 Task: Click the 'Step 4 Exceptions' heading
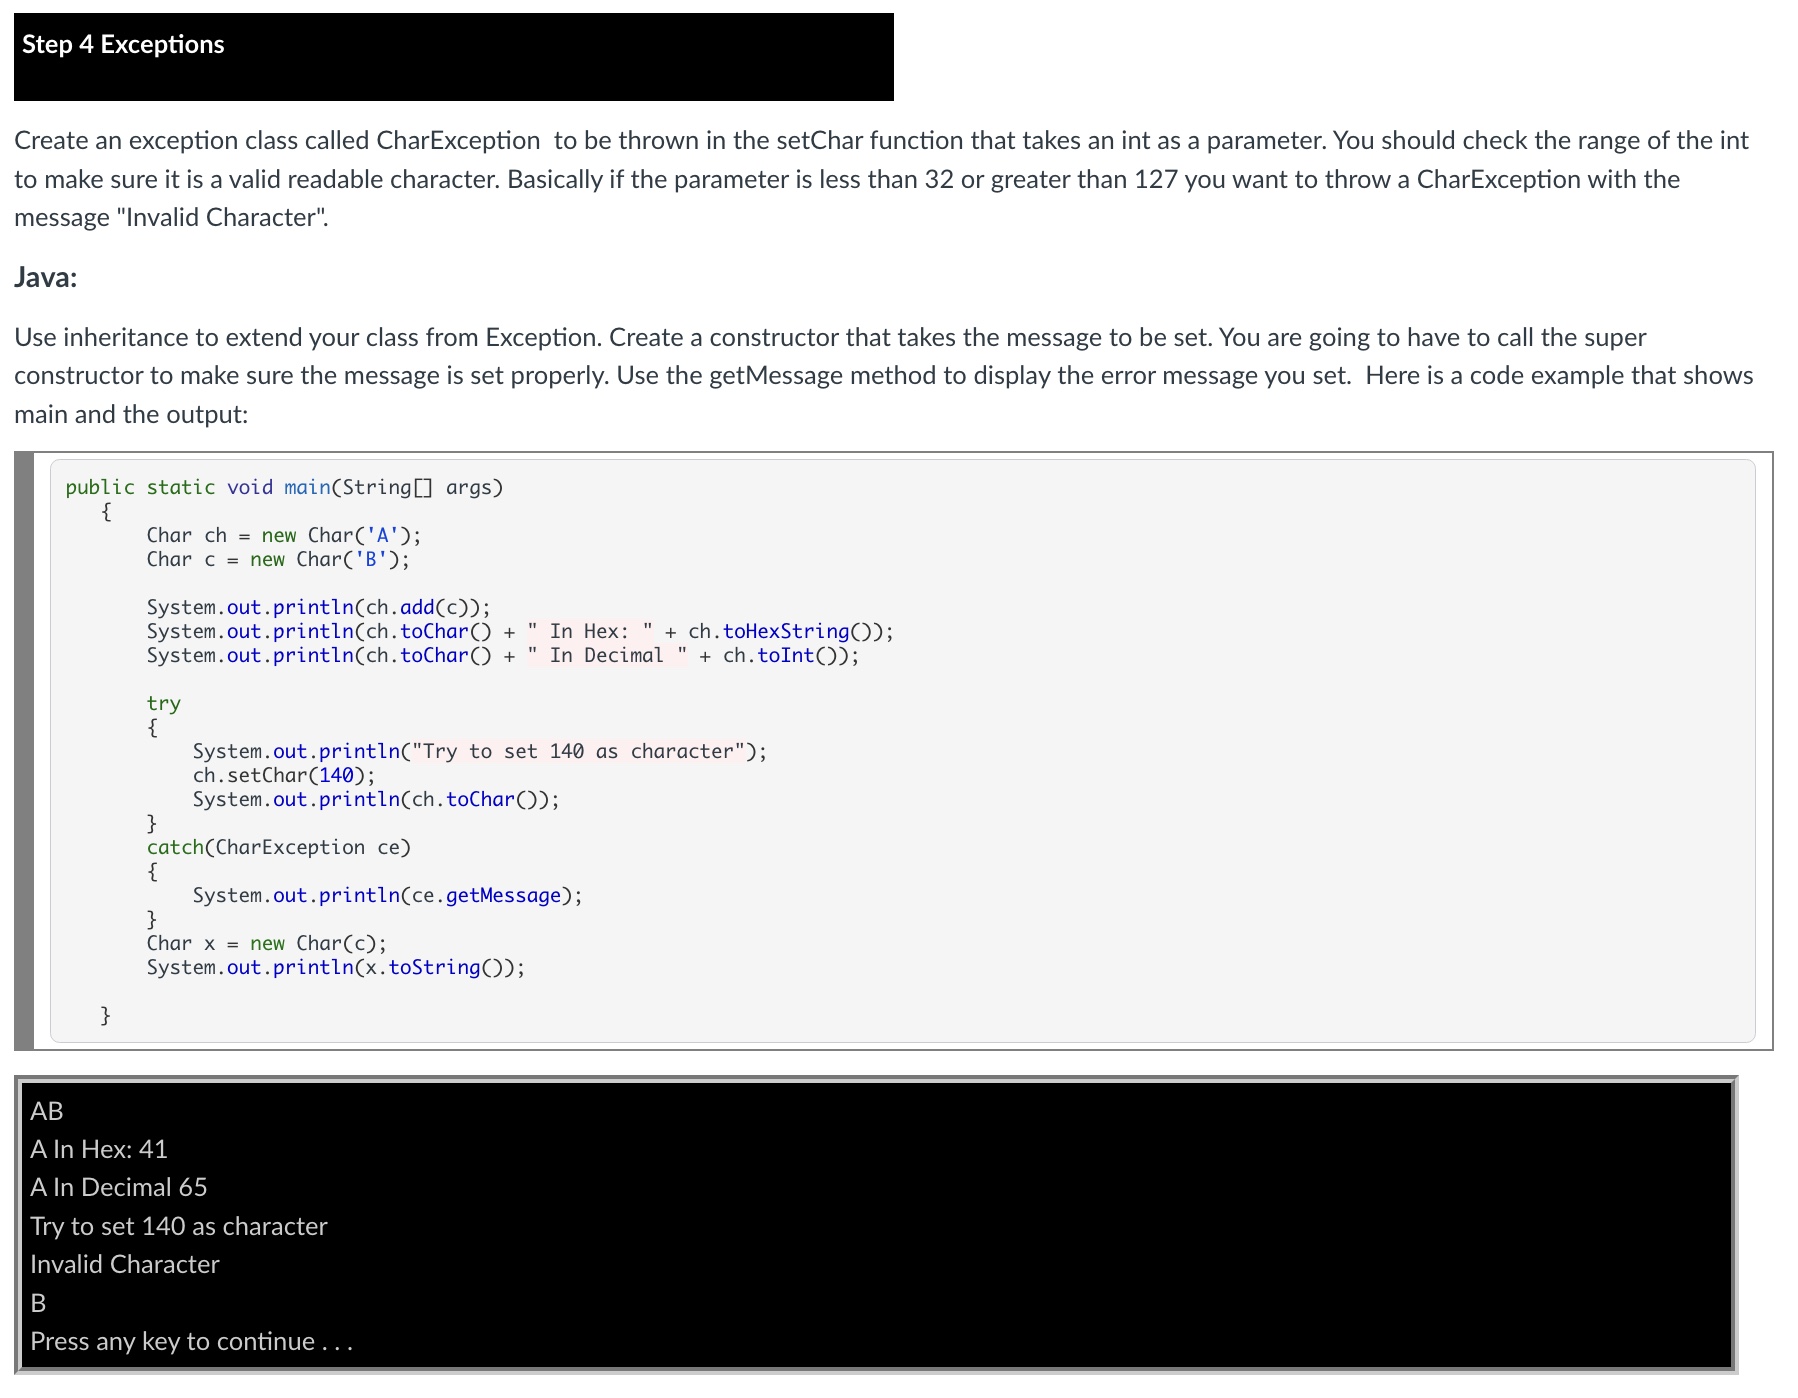(123, 45)
